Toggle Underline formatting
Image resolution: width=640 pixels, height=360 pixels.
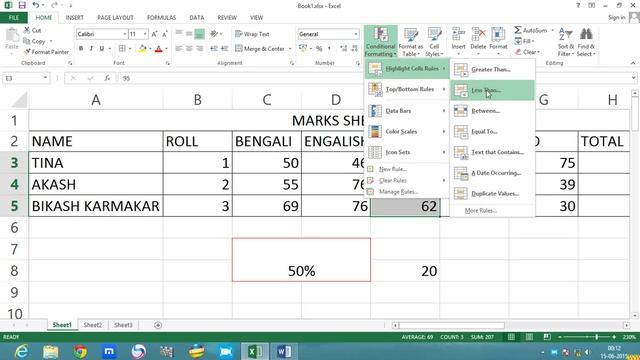102,49
